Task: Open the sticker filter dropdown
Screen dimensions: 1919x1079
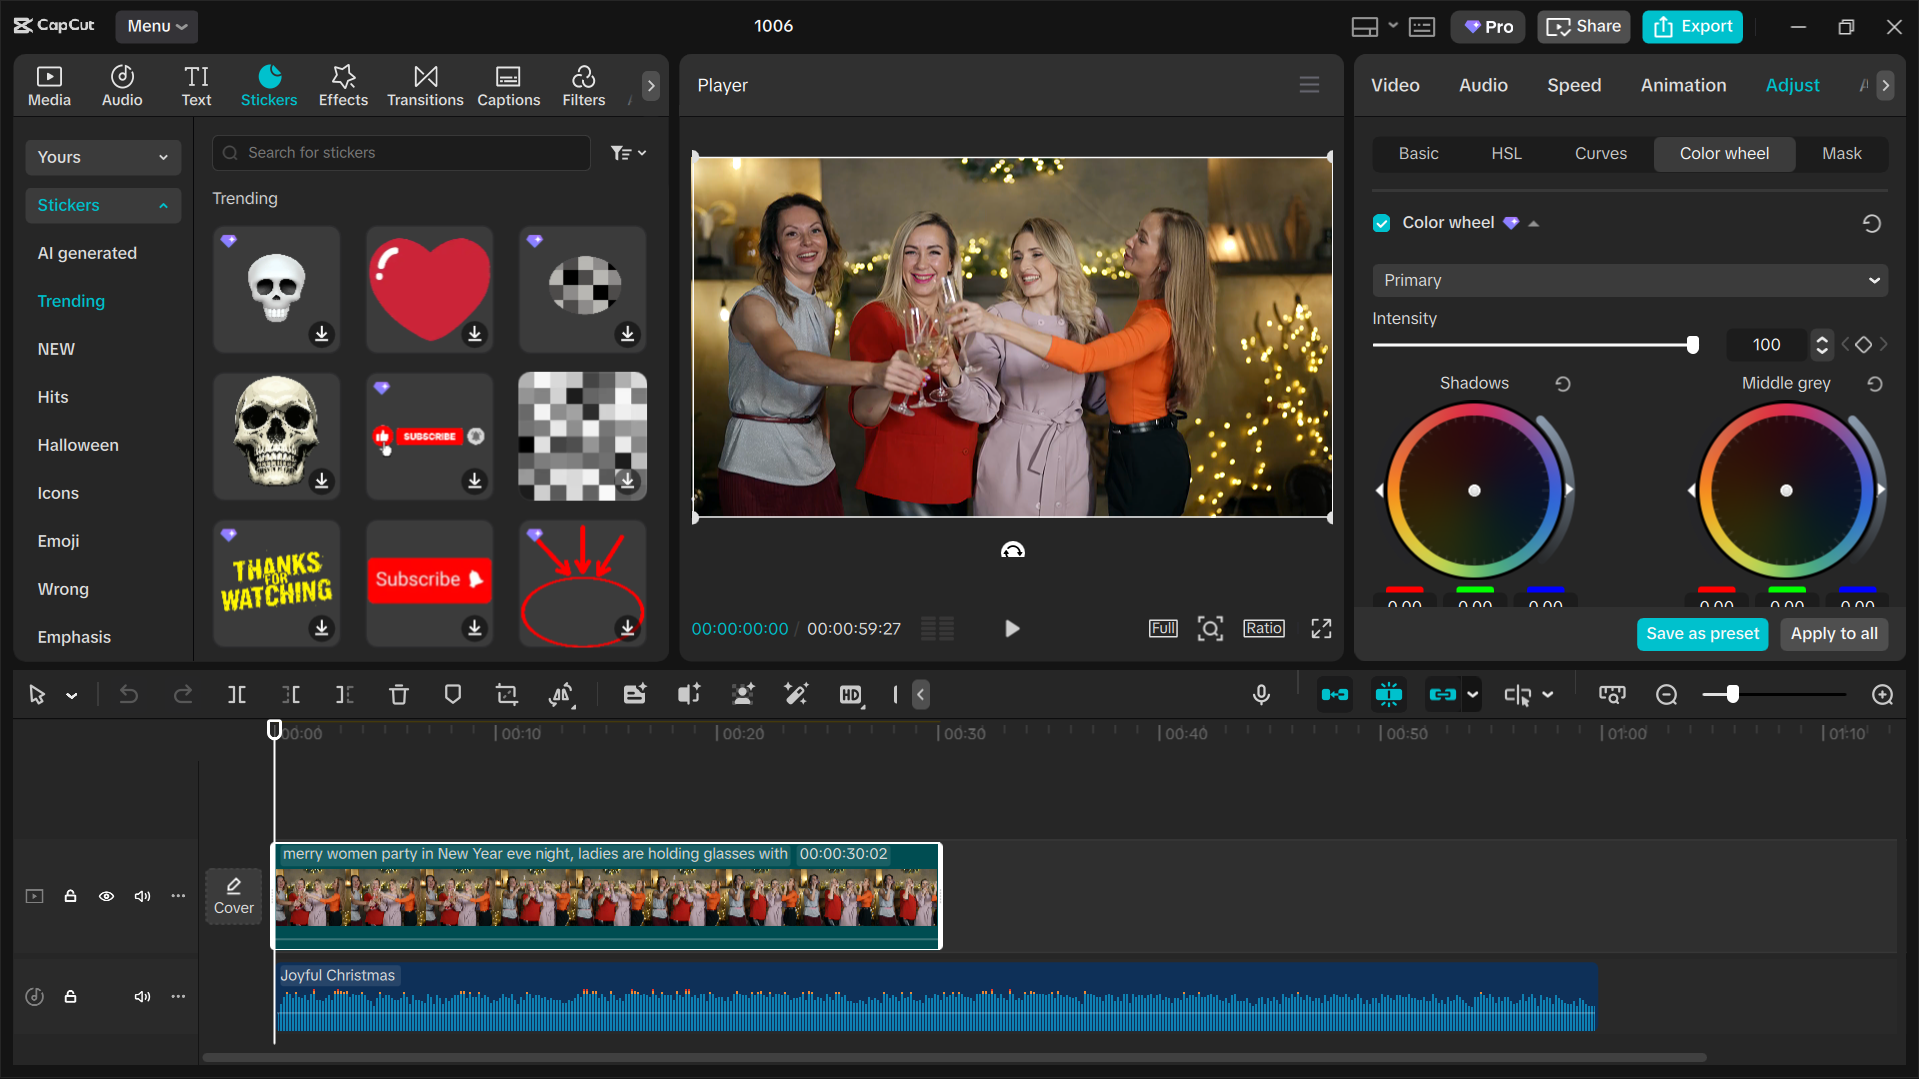Action: [628, 153]
